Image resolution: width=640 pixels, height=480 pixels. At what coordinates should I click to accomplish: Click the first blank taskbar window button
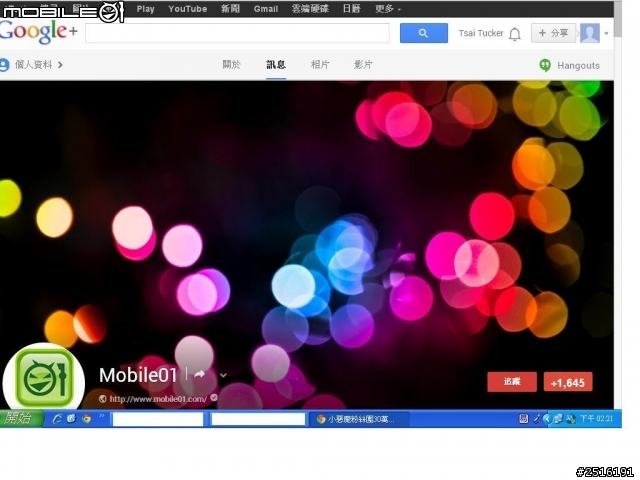pyautogui.click(x=158, y=419)
